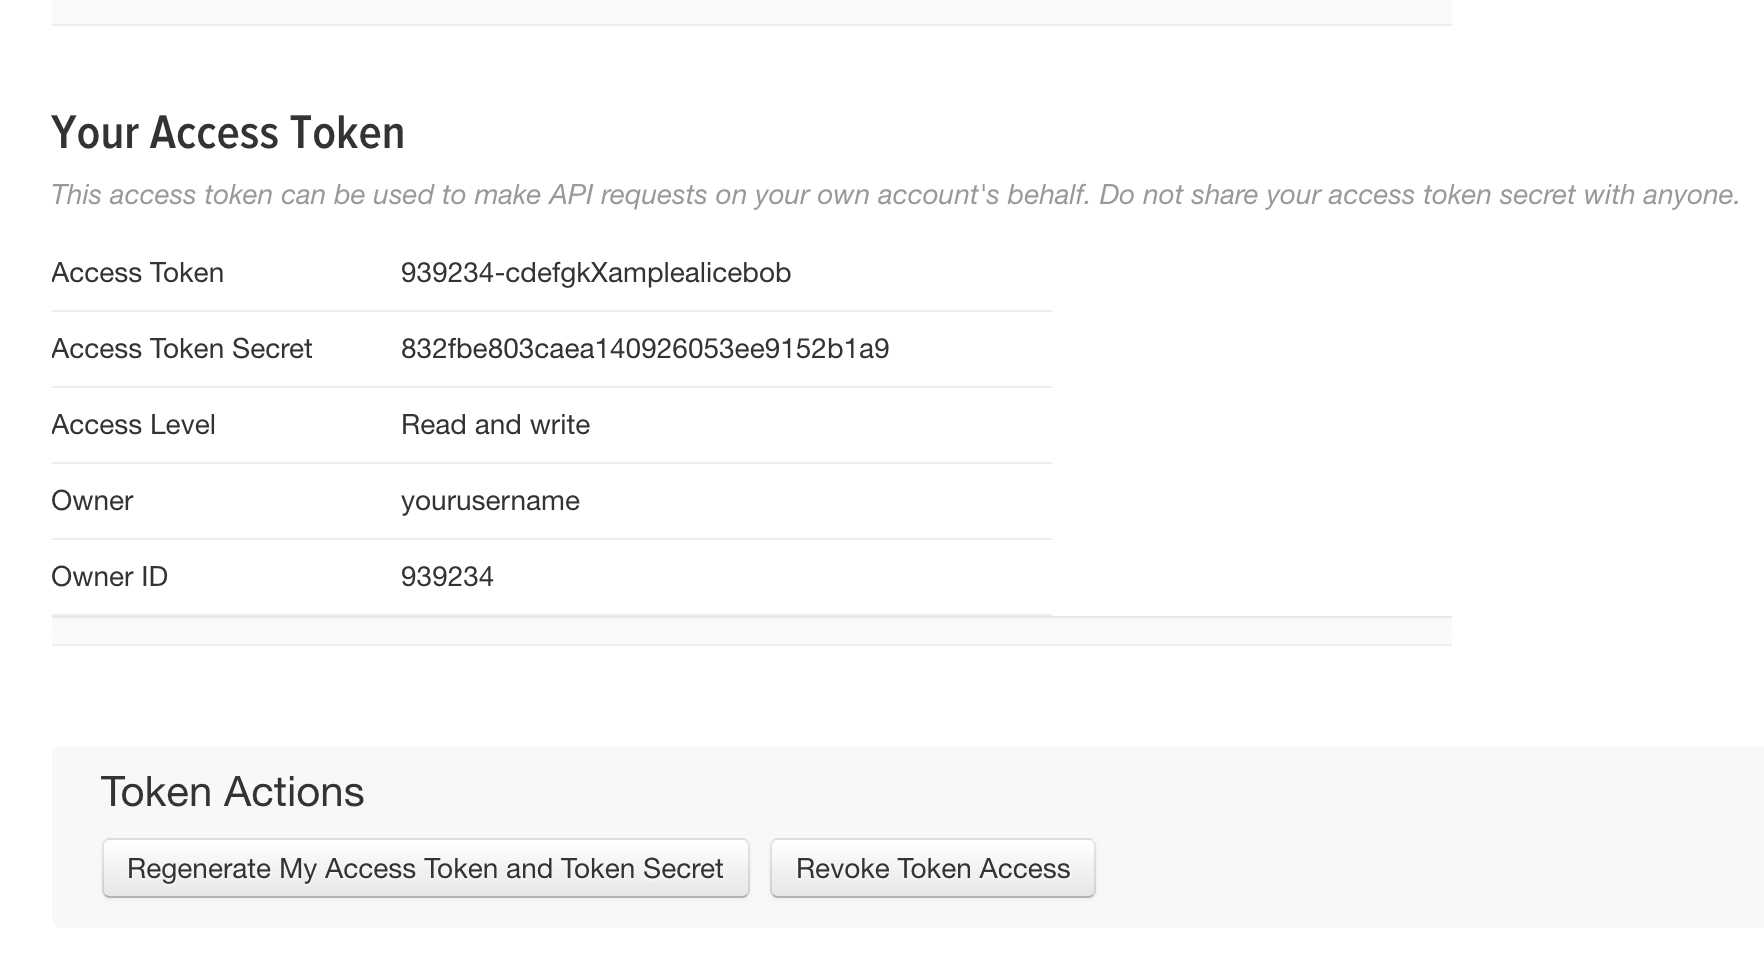Select the access token secret value 832fbe803caea140926053ee9152b1a9
The width and height of the screenshot is (1764, 956).
645,349
